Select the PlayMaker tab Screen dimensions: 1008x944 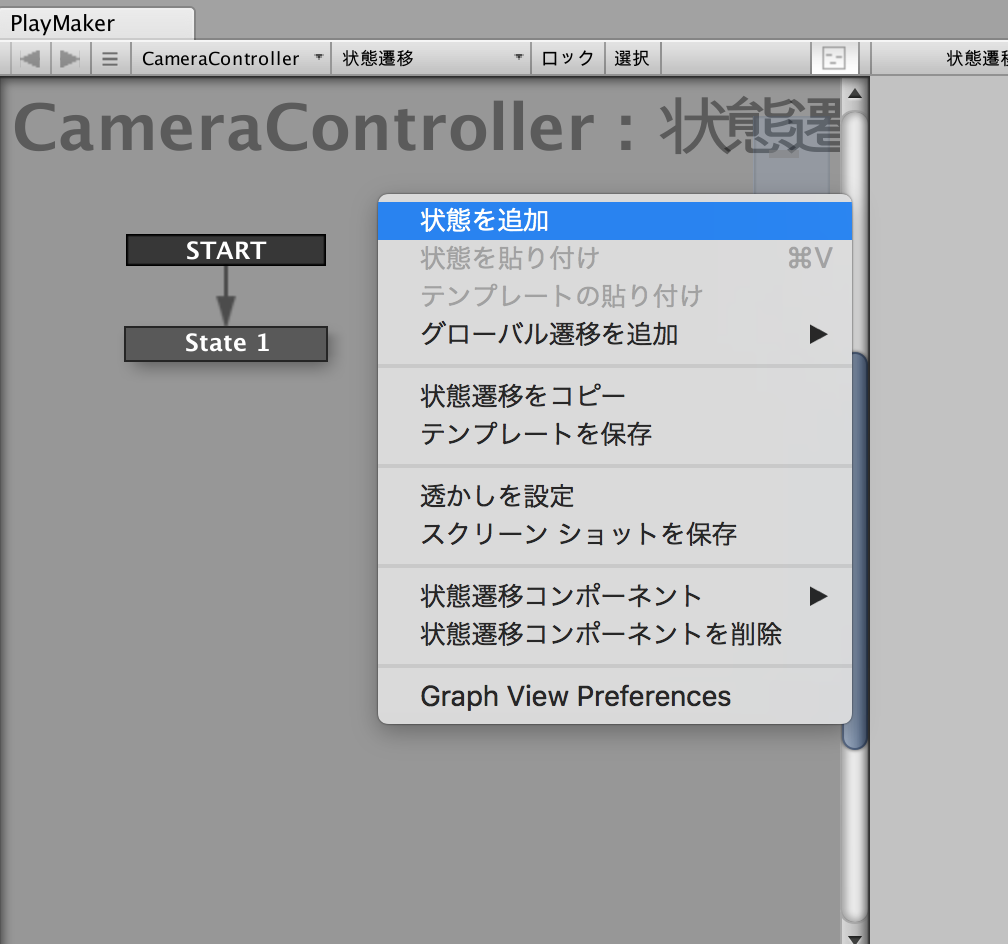[96, 23]
